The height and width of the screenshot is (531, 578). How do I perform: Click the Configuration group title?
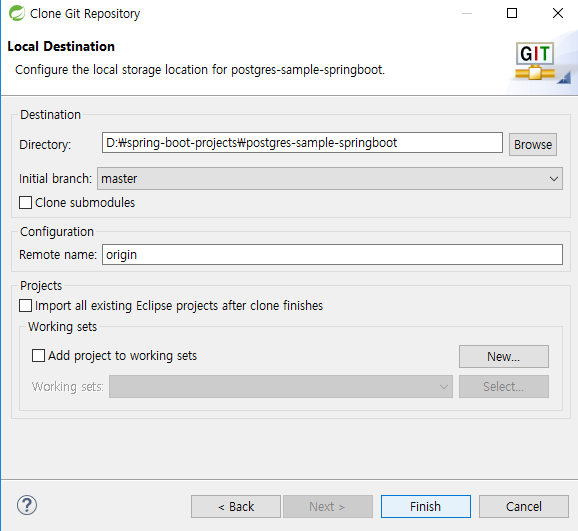57,232
